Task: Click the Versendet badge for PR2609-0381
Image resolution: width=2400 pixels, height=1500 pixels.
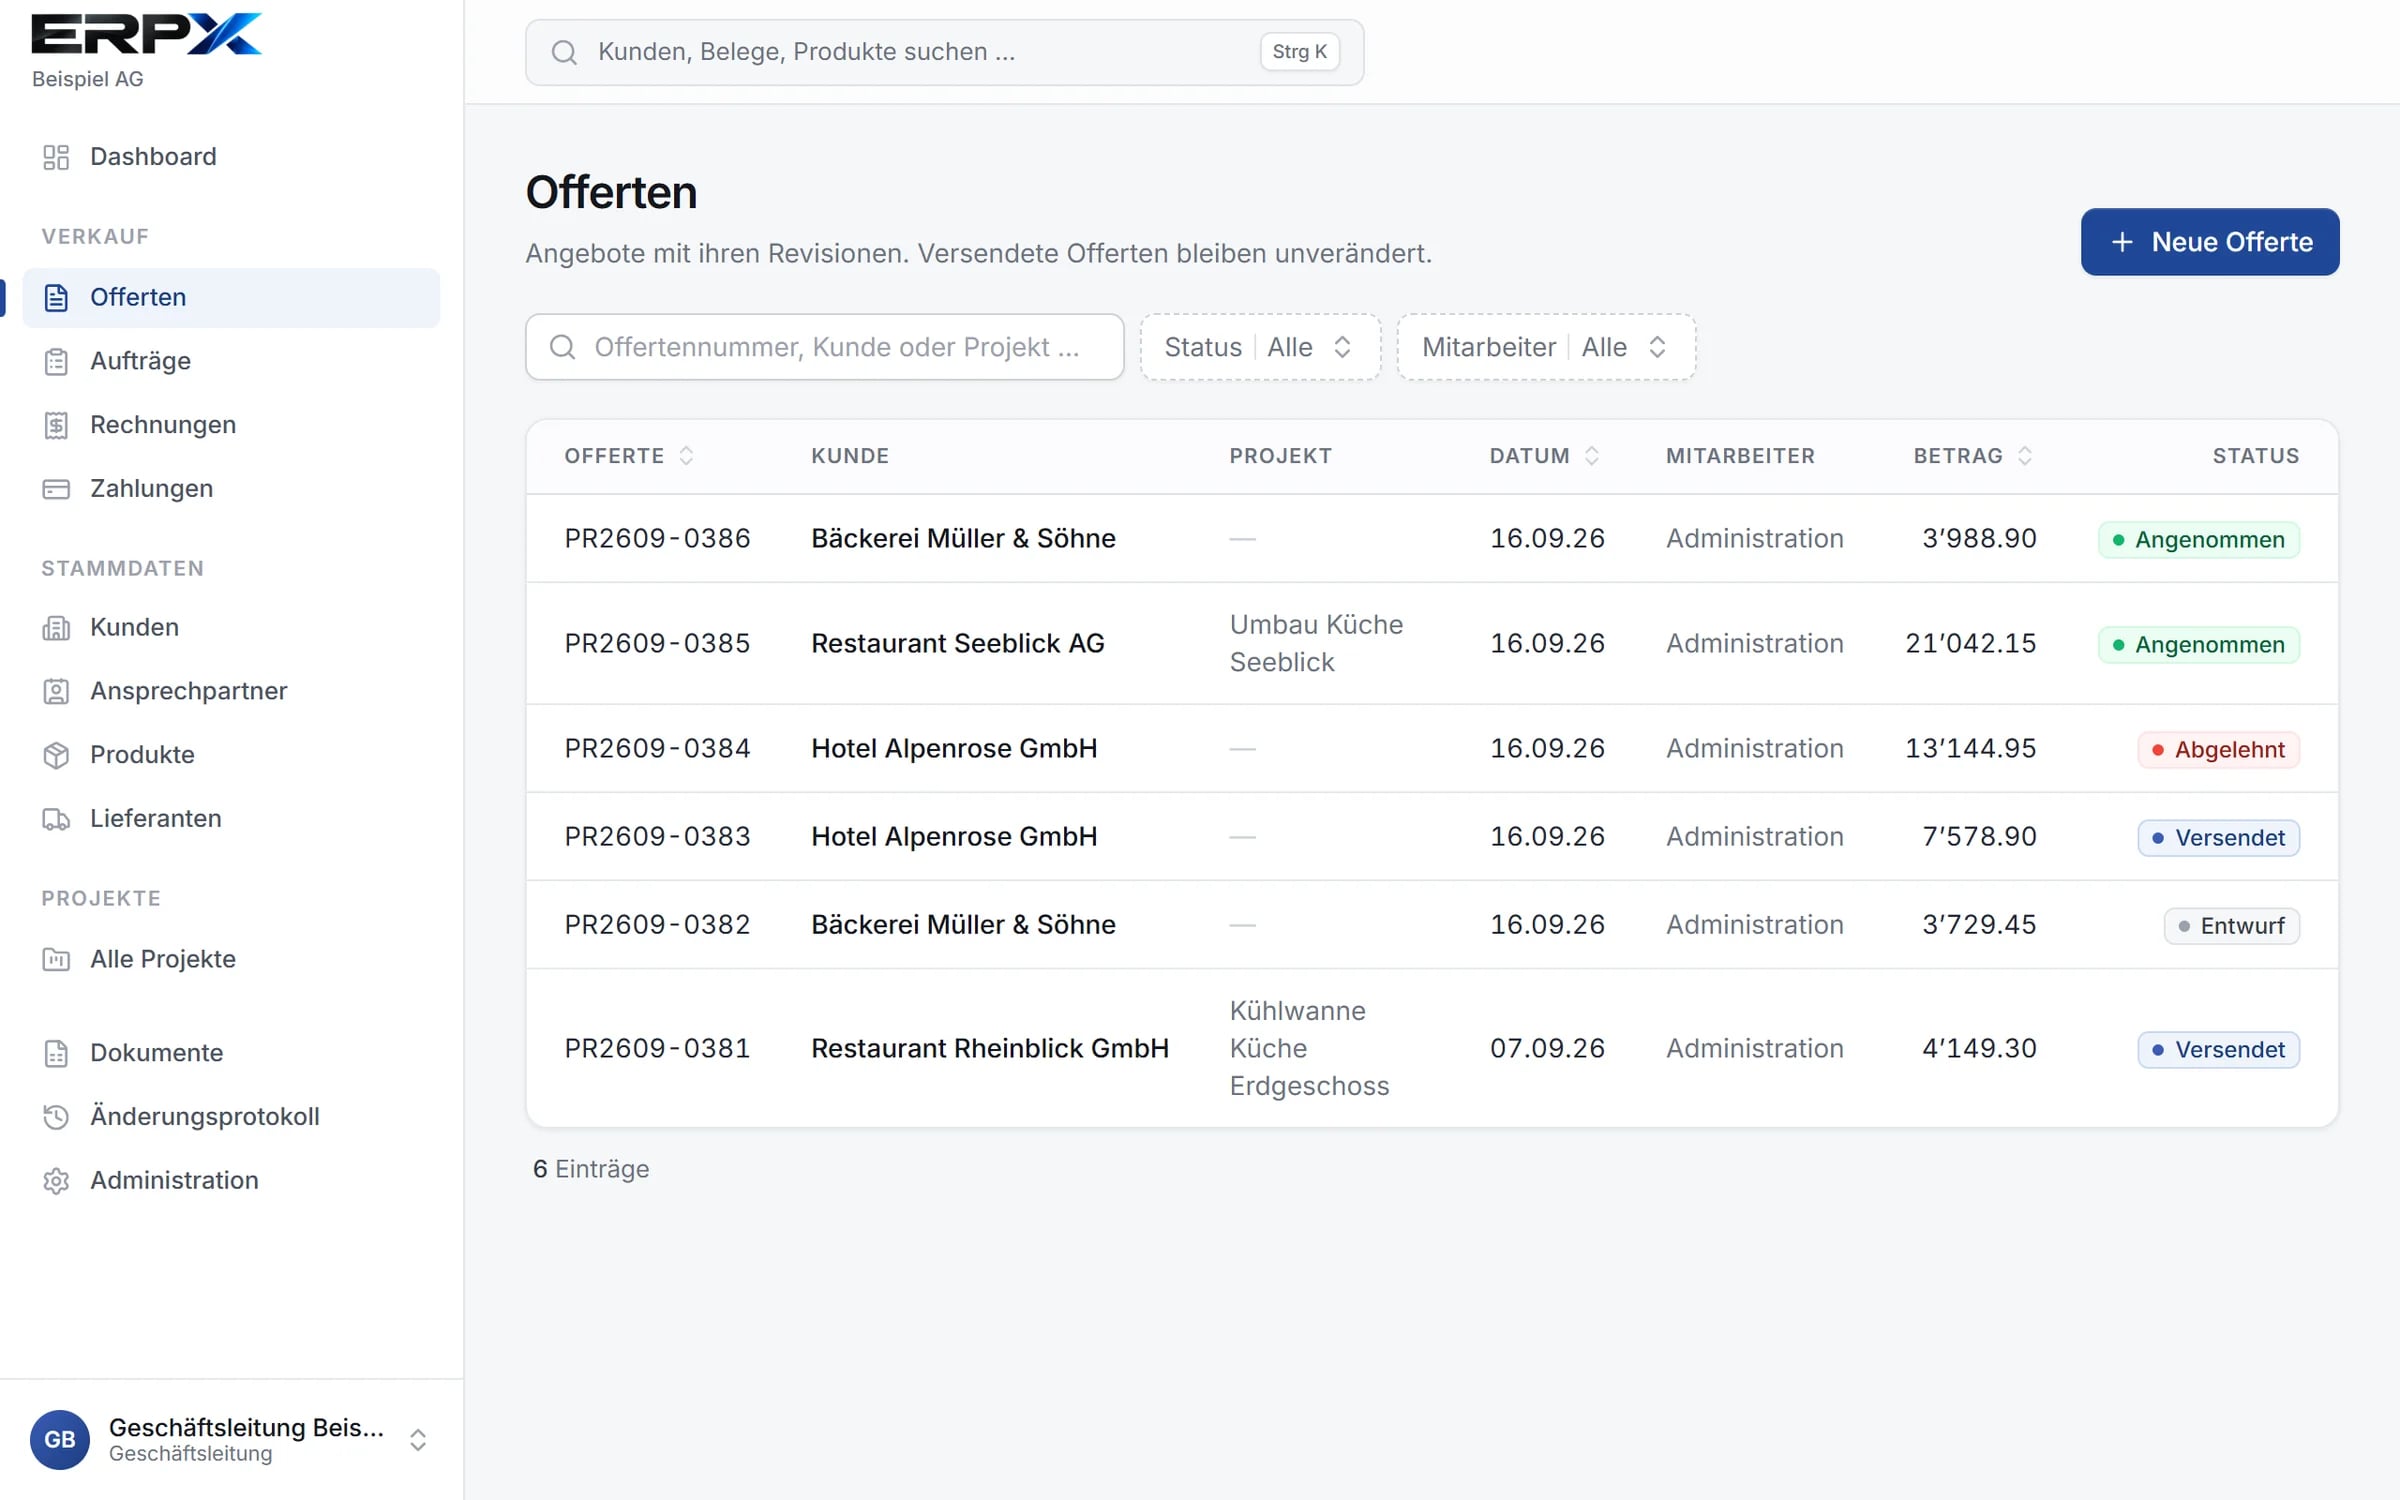Action: 2218,1050
